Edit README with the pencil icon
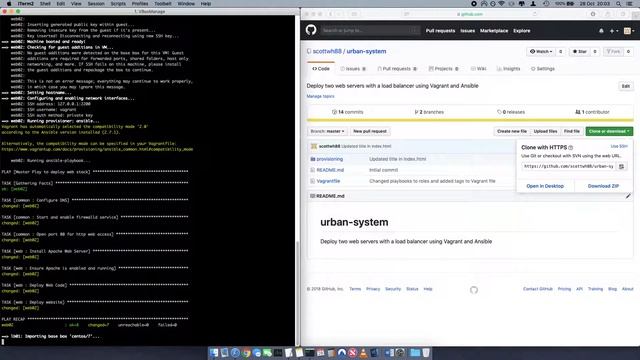The height and width of the screenshot is (360, 640). (628, 196)
